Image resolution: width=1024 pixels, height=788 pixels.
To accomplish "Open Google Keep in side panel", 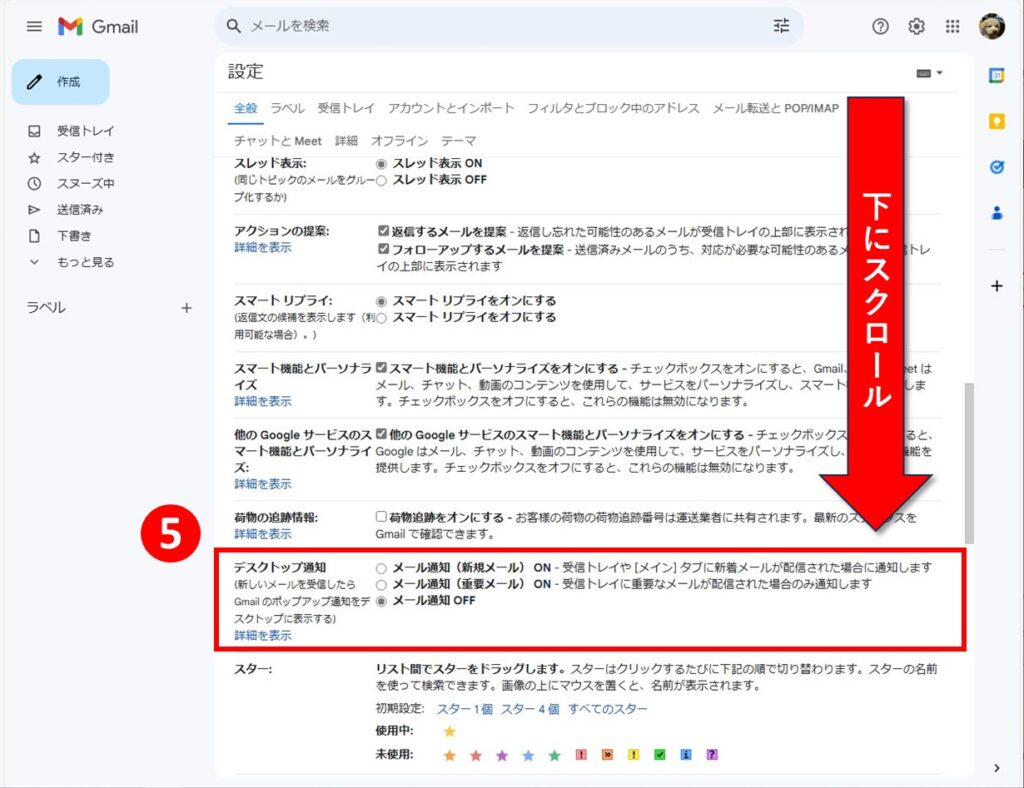I will (x=996, y=121).
